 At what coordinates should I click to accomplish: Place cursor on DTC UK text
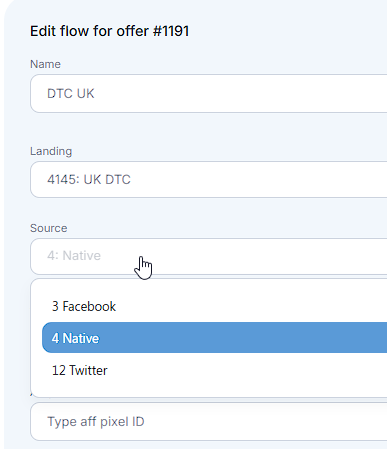click(71, 94)
